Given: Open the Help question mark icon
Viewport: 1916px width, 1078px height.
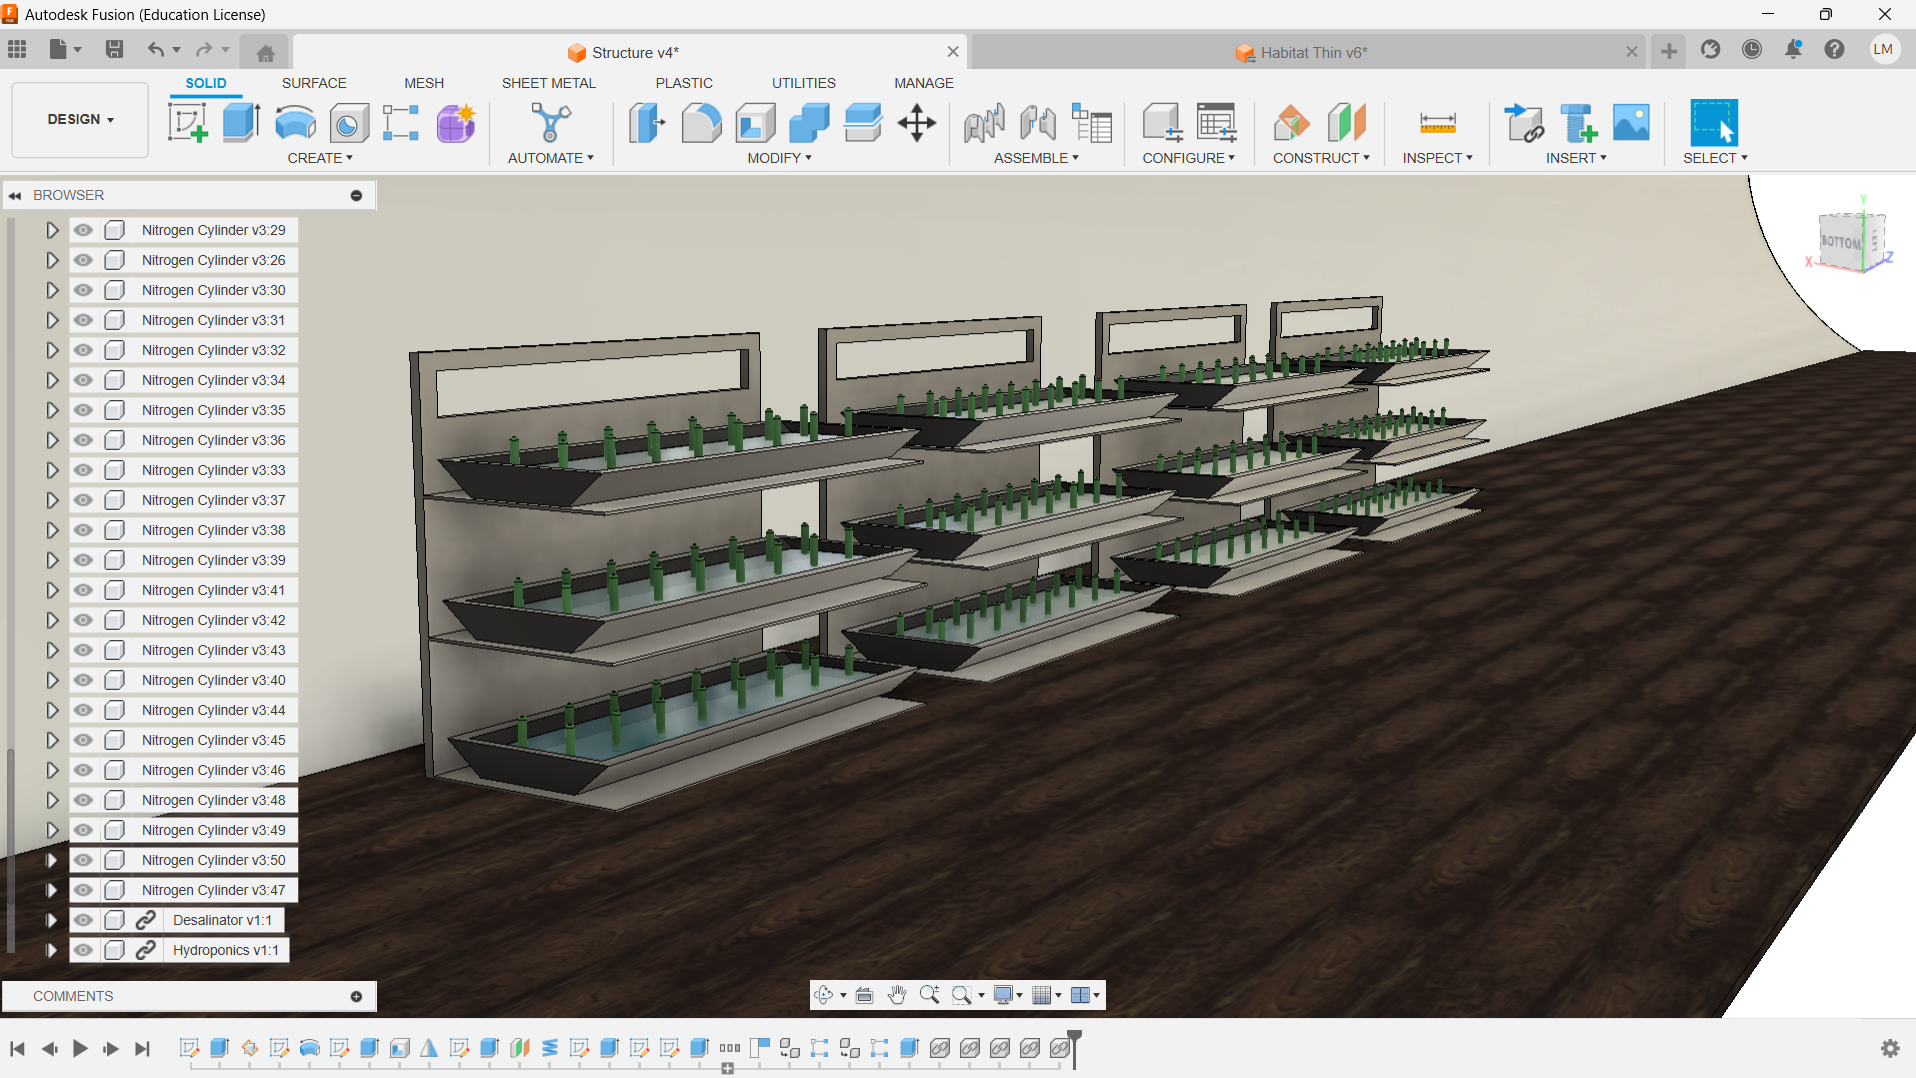Looking at the screenshot, I should click(x=1834, y=50).
